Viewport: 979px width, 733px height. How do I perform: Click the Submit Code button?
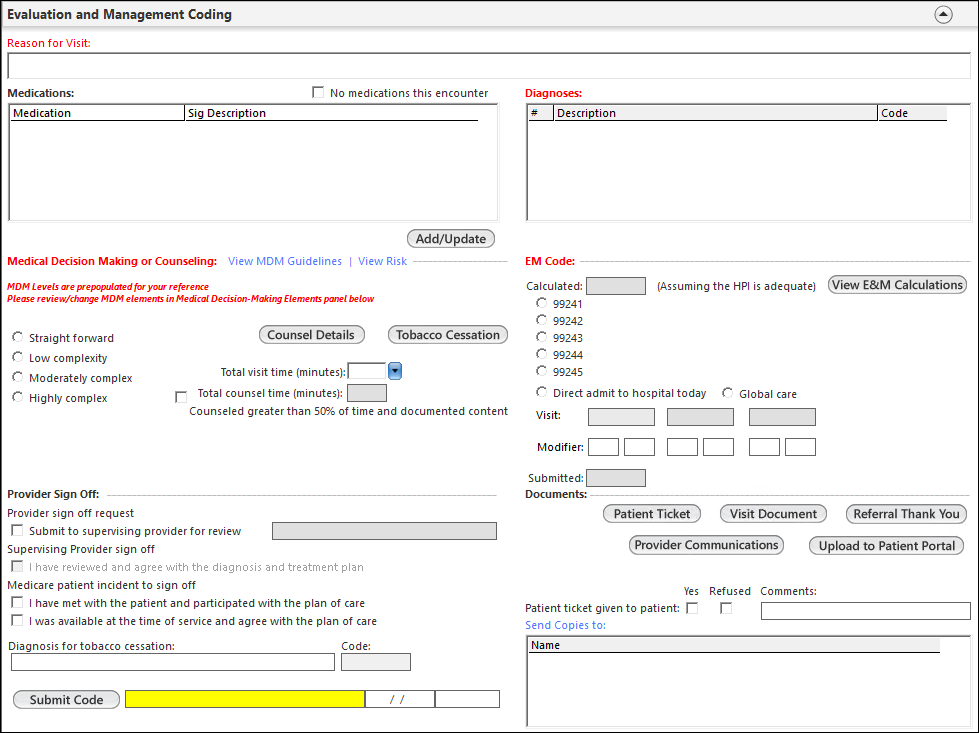[x=66, y=699]
